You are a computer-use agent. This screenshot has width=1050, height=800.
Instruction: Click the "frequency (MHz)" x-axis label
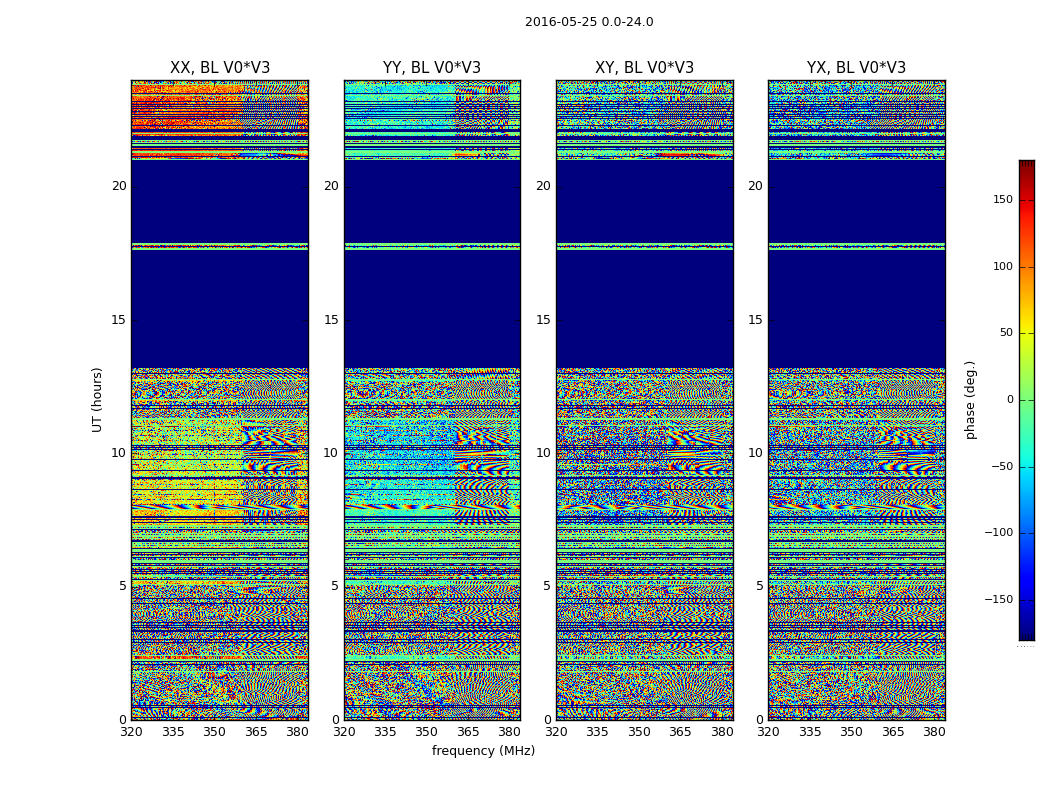click(x=483, y=751)
